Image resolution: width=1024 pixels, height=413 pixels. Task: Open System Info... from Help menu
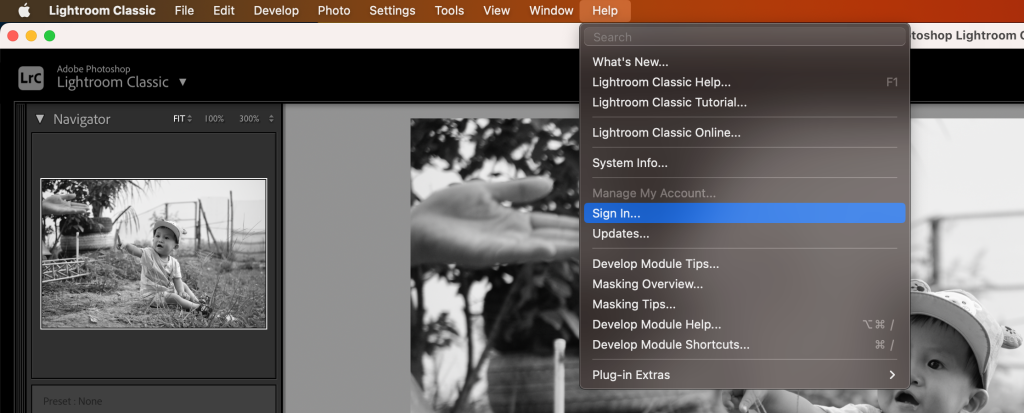pyautogui.click(x=744, y=163)
